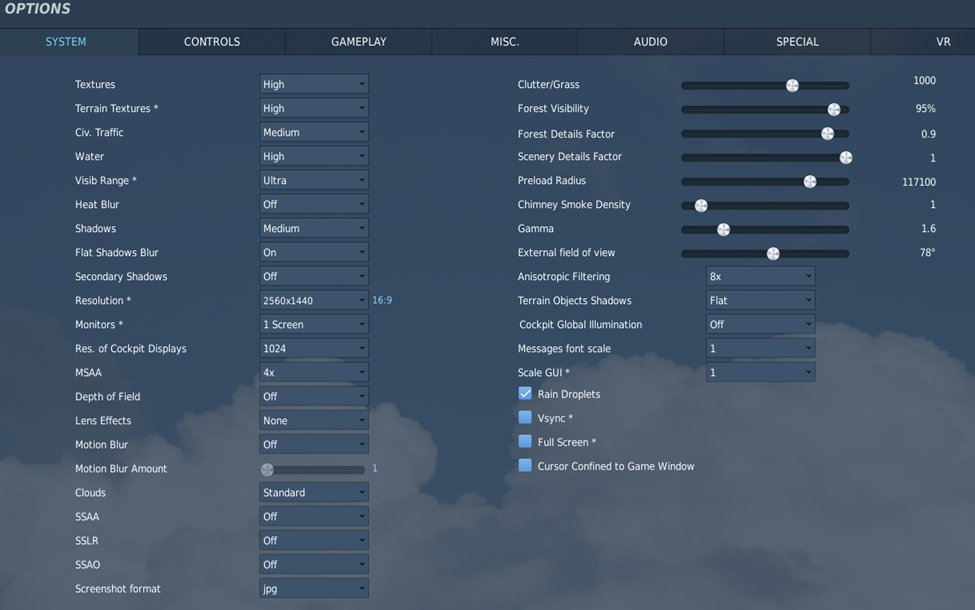The height and width of the screenshot is (610, 975).
Task: Go to the AUDIO tab
Action: (x=650, y=42)
